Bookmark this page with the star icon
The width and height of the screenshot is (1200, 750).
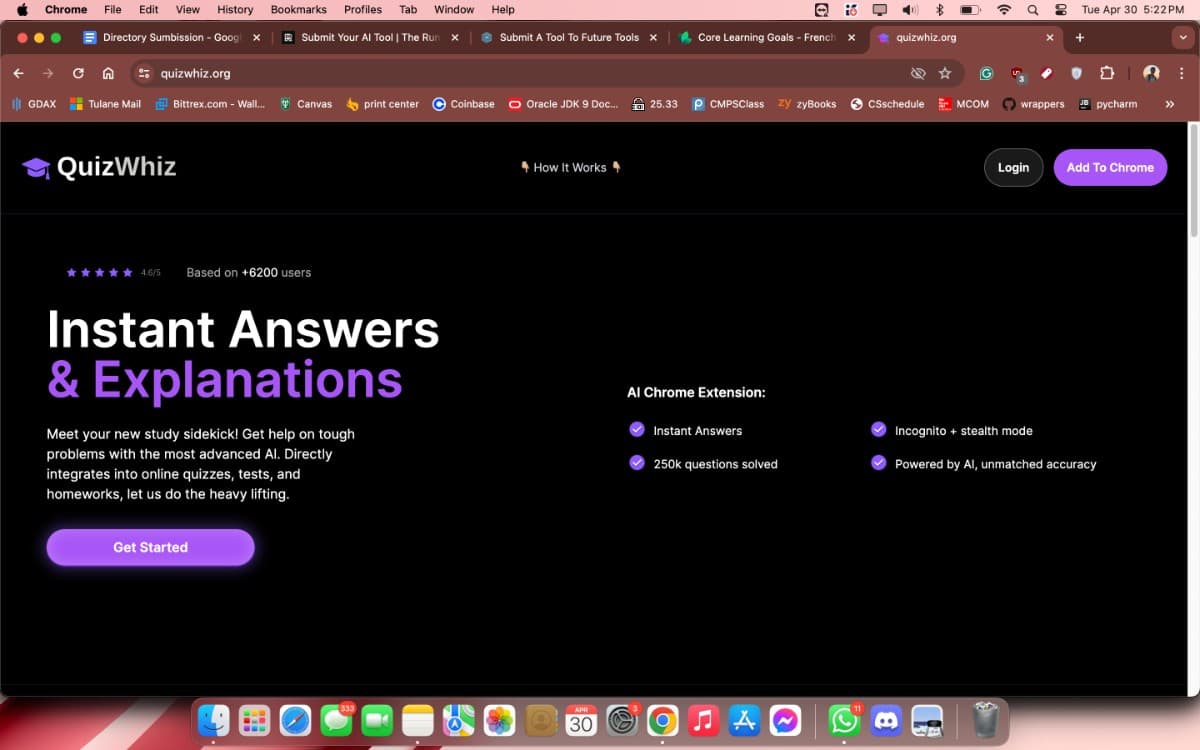point(945,73)
